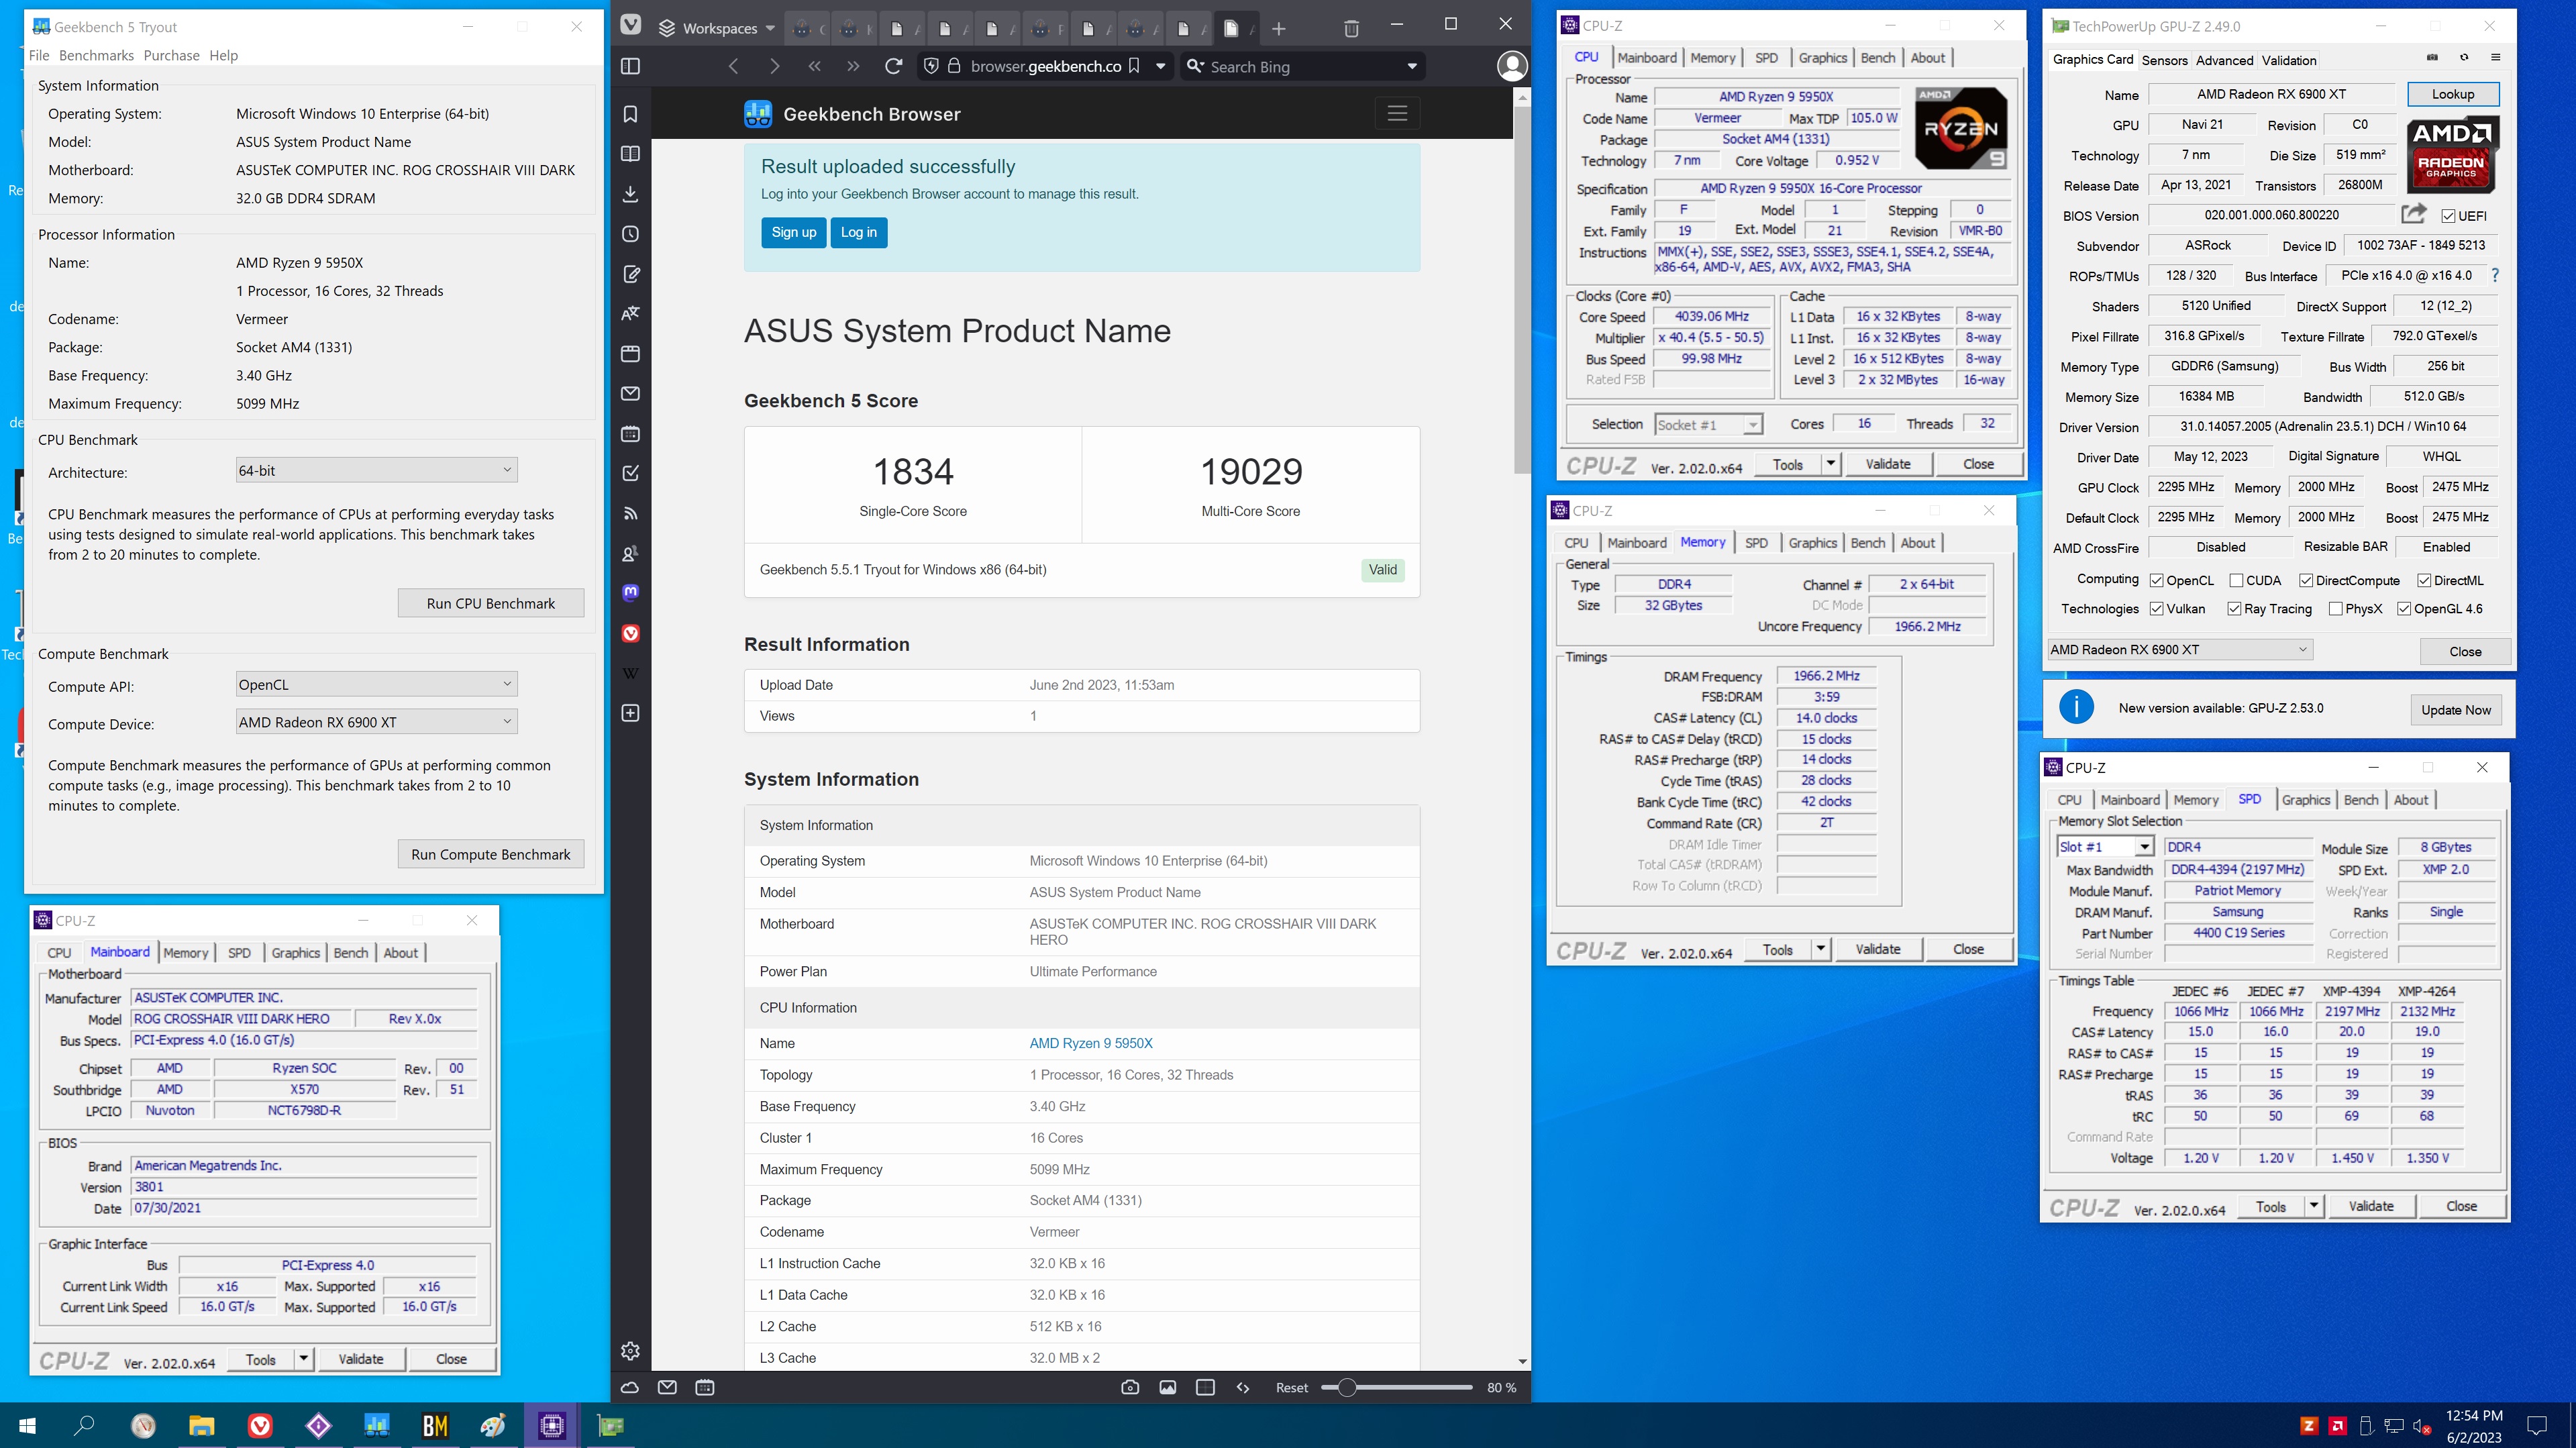
Task: Open Downloads panel in browser sidebar
Action: coord(630,194)
